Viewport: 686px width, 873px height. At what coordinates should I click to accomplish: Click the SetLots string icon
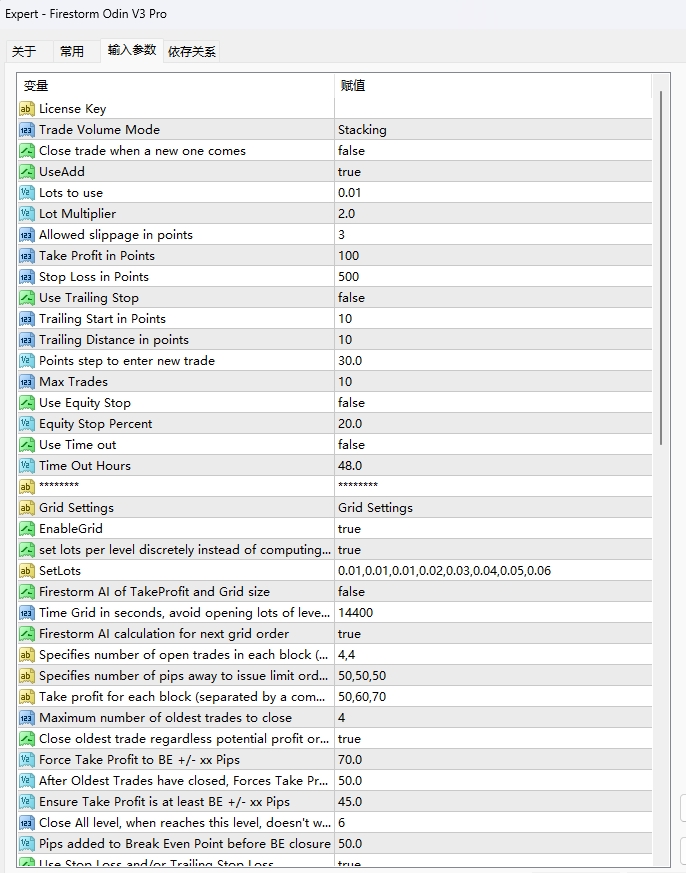[27, 571]
